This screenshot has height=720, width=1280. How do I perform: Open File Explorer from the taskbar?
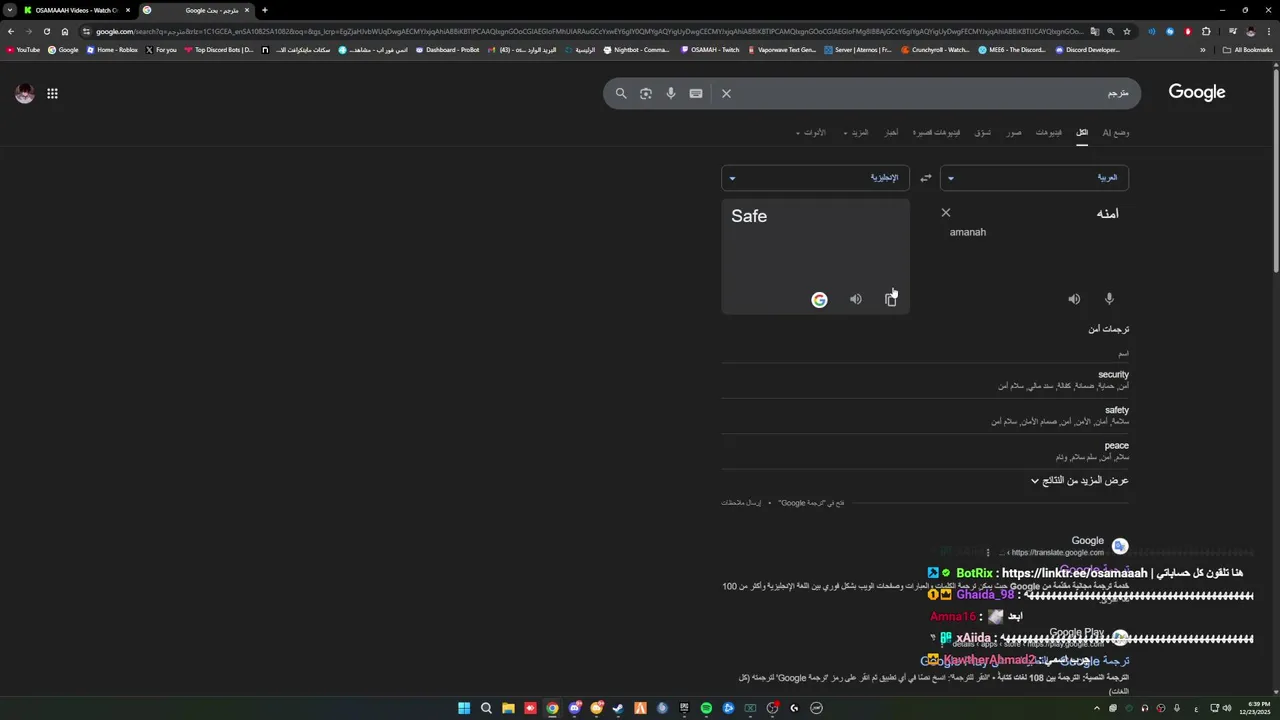tap(508, 708)
